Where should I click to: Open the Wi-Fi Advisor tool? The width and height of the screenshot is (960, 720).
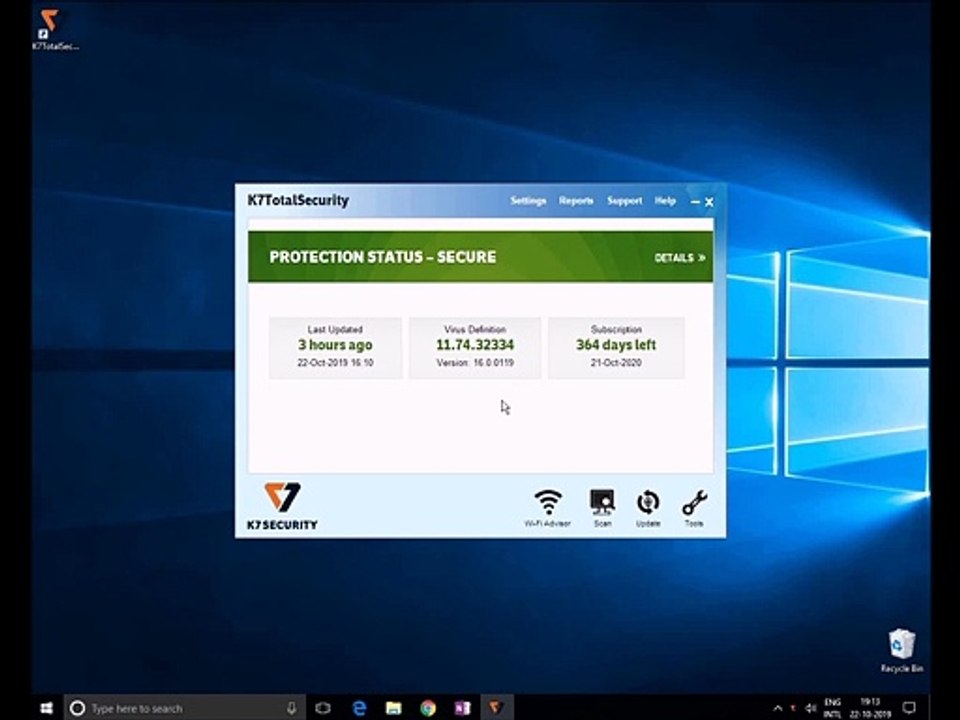pyautogui.click(x=547, y=508)
